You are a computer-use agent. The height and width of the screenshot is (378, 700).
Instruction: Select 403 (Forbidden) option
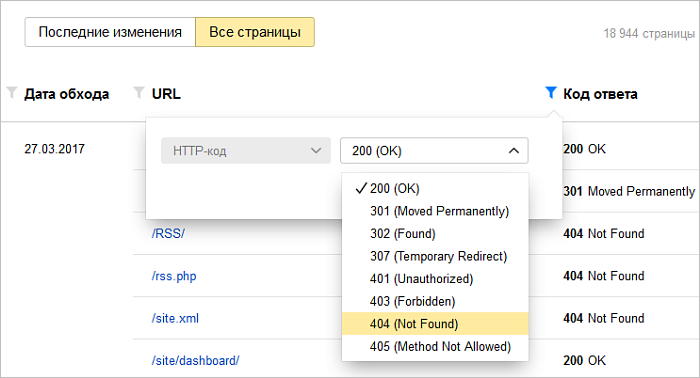[435, 301]
